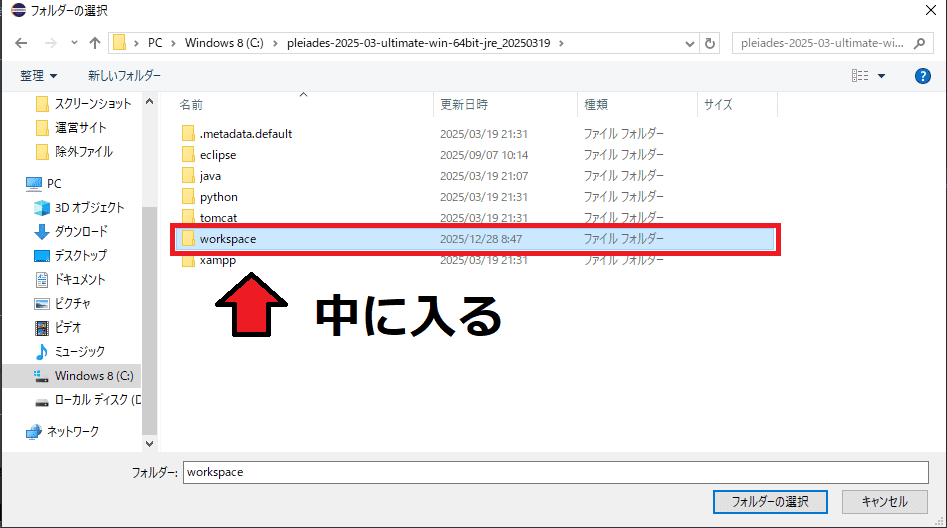
Task: Click the navigation pane scrollbar down arrow
Action: (x=150, y=442)
